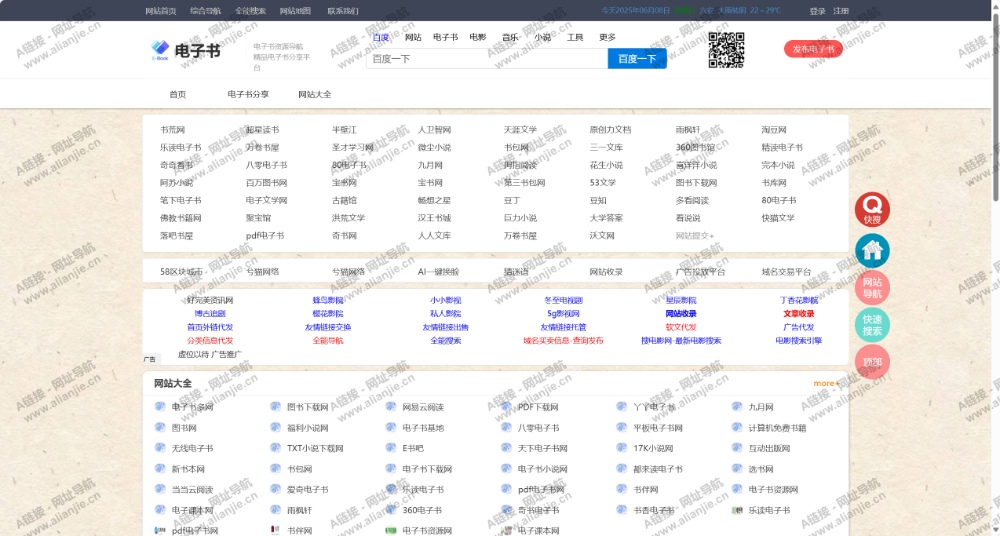Viewport: 1000px width, 536px height.
Task: Select the 音乐 search tab
Action: coord(510,37)
